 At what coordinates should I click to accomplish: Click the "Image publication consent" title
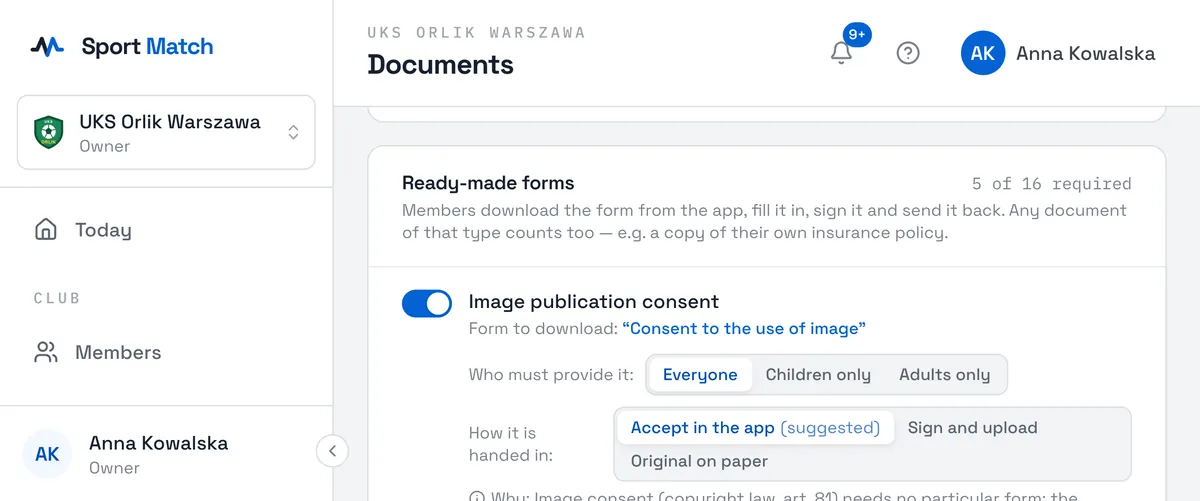click(x=594, y=301)
